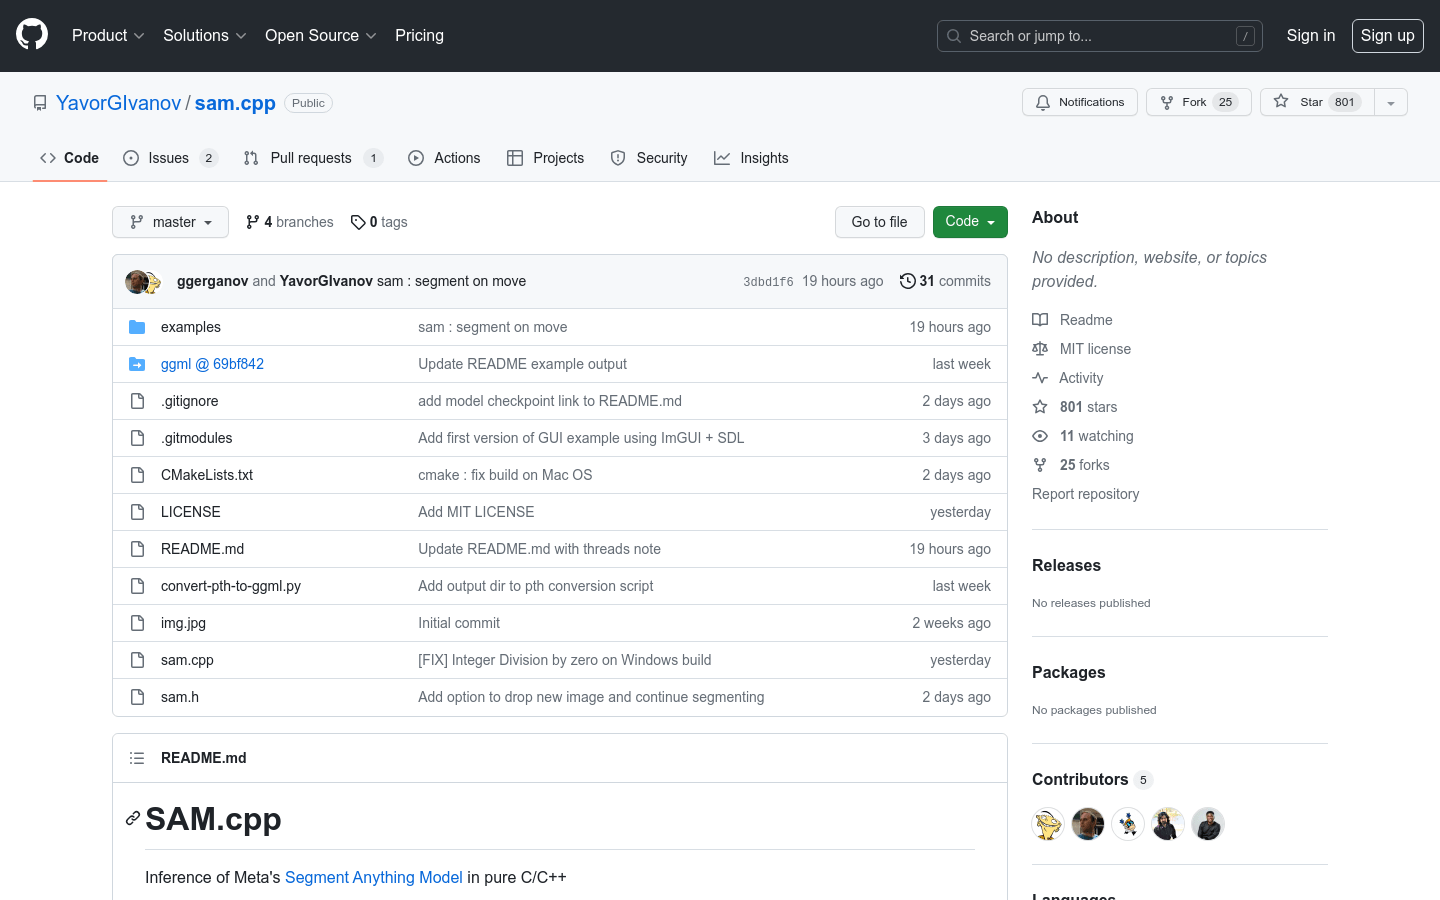Screen dimensions: 1440x900
Task: Open the examples folder icon
Action: tap(137, 327)
